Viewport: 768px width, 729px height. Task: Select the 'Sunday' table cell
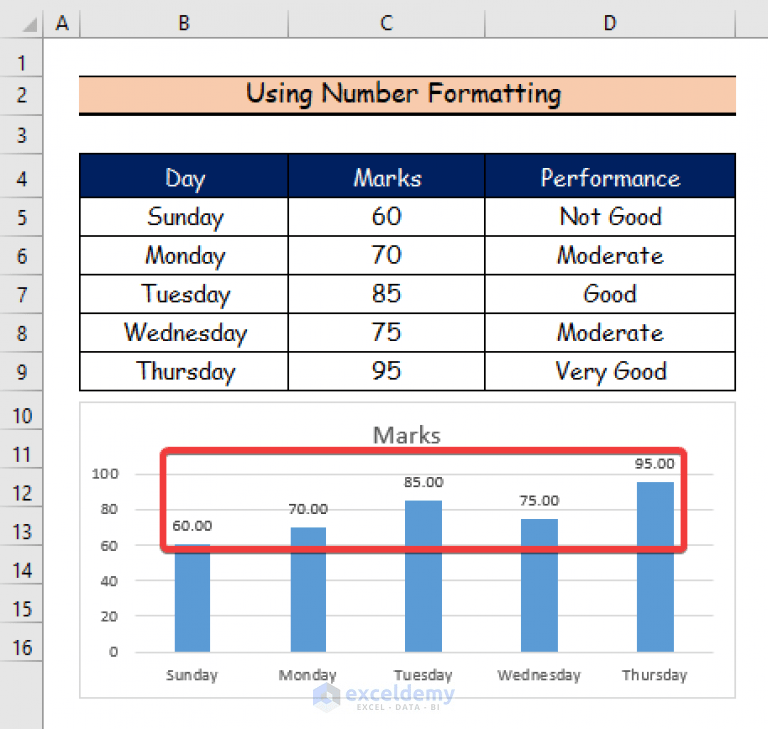[184, 217]
